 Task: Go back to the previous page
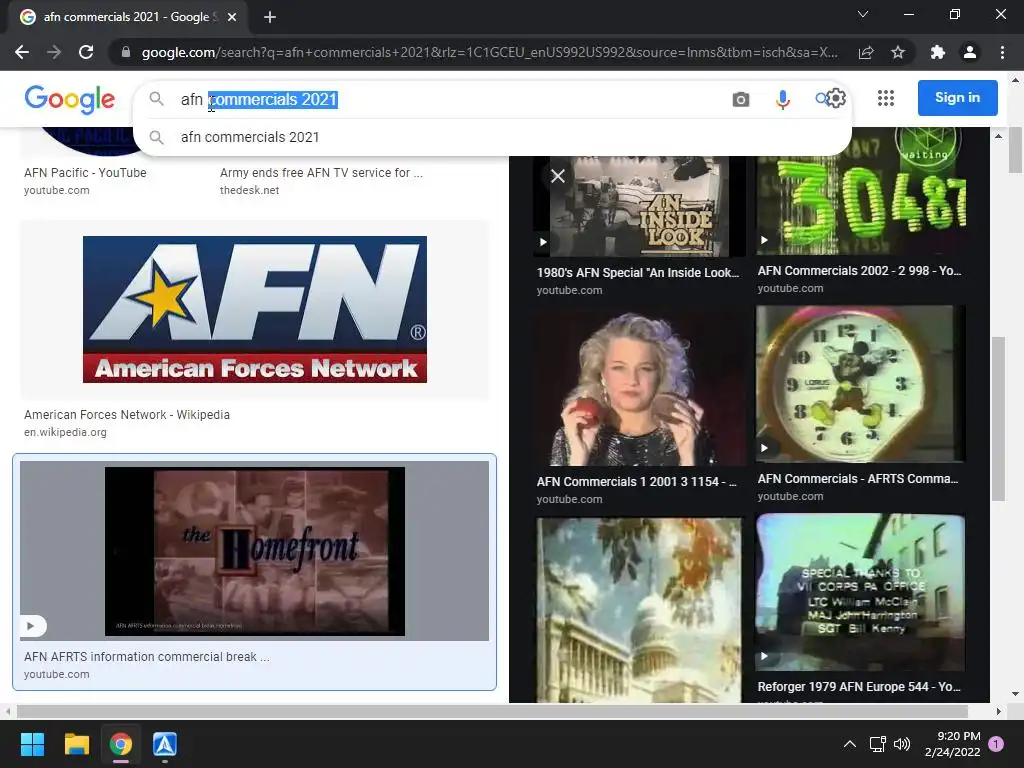pos(22,52)
